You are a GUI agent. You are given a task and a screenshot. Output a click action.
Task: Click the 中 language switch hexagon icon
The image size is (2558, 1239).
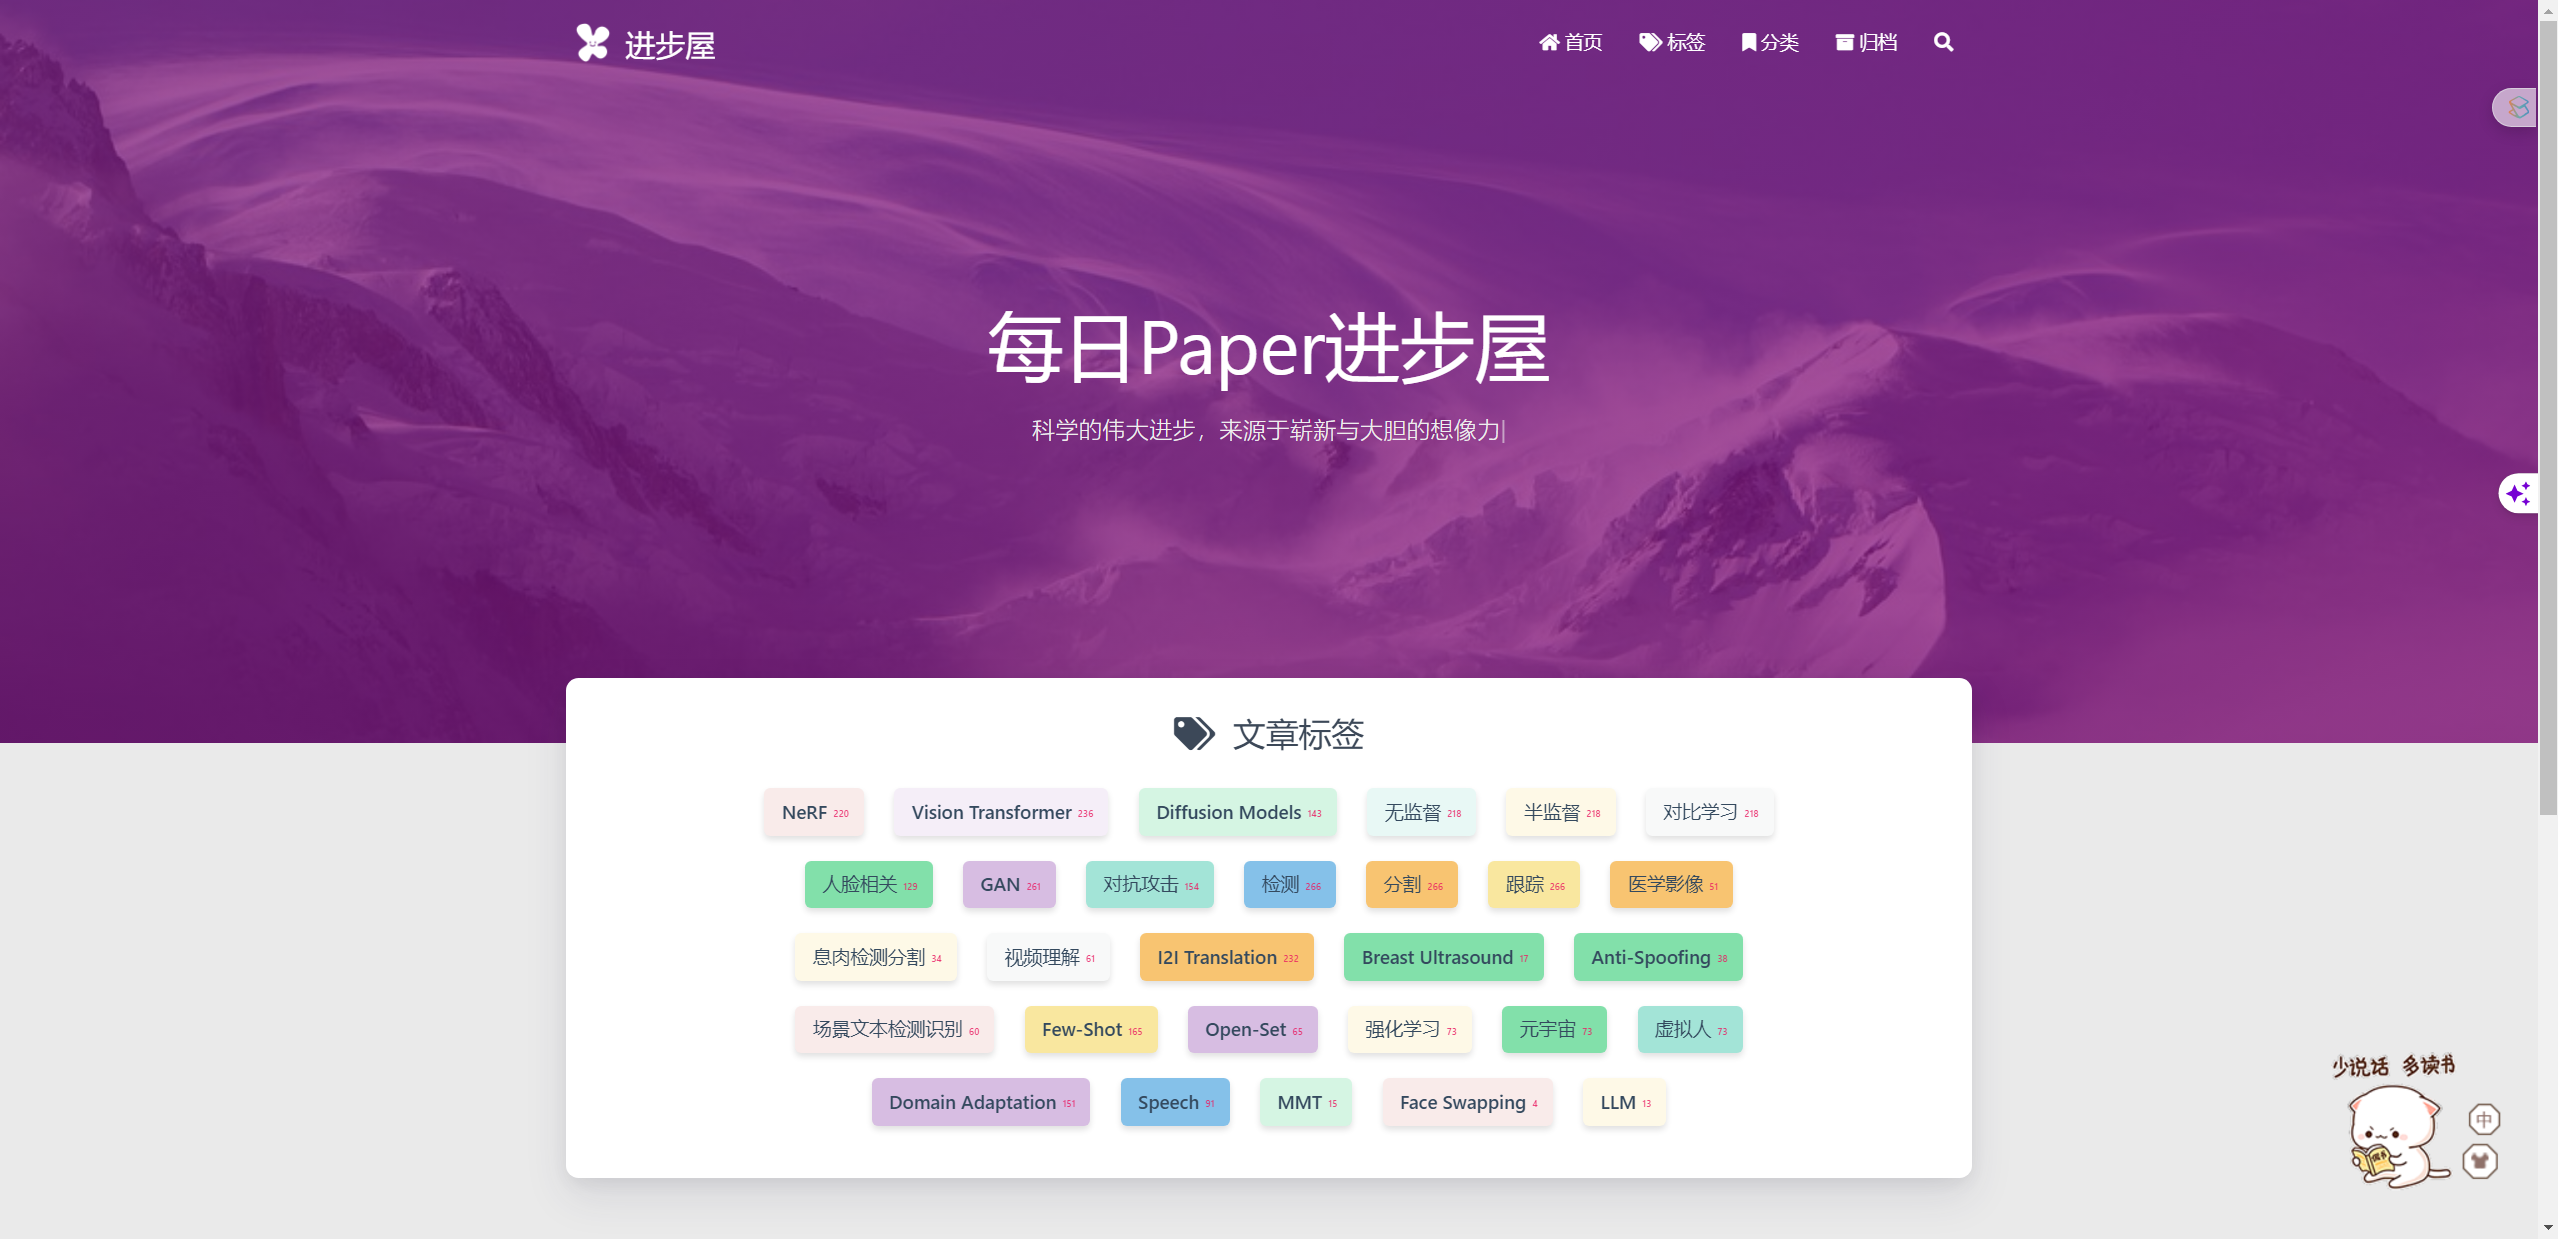(2484, 1119)
